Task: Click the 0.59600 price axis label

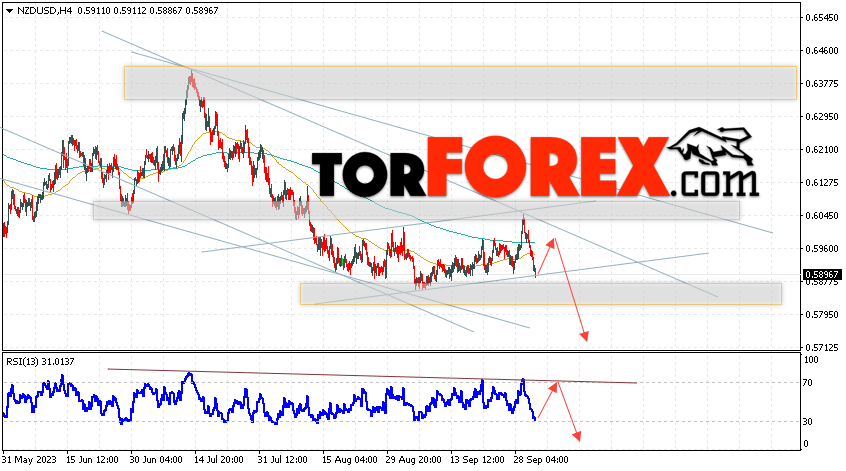Action: click(822, 248)
